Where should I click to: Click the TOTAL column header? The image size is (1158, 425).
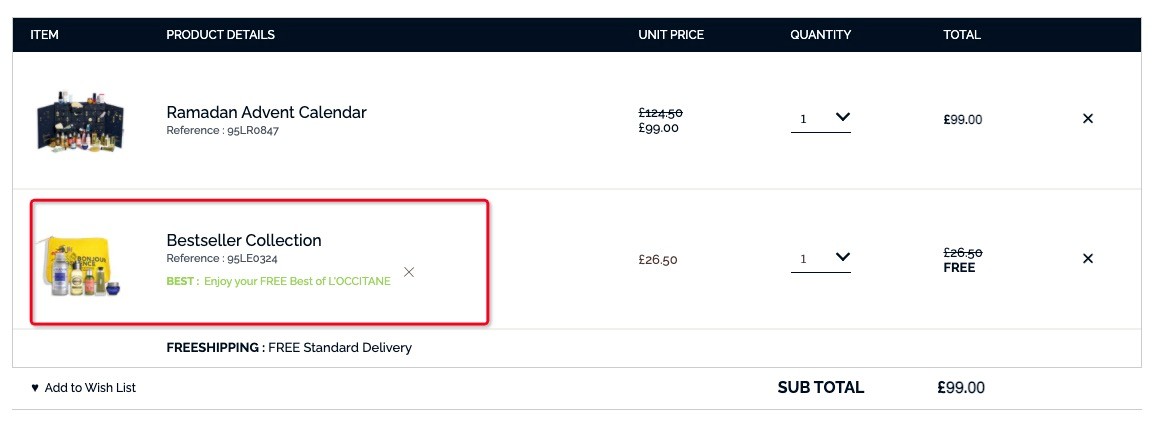tap(962, 35)
